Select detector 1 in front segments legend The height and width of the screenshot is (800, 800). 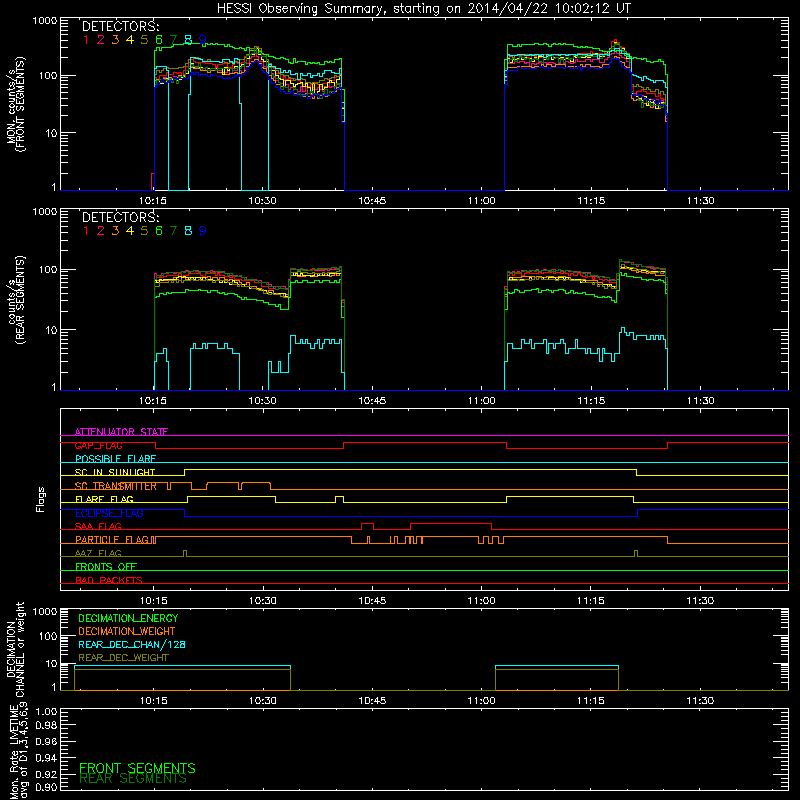point(86,40)
